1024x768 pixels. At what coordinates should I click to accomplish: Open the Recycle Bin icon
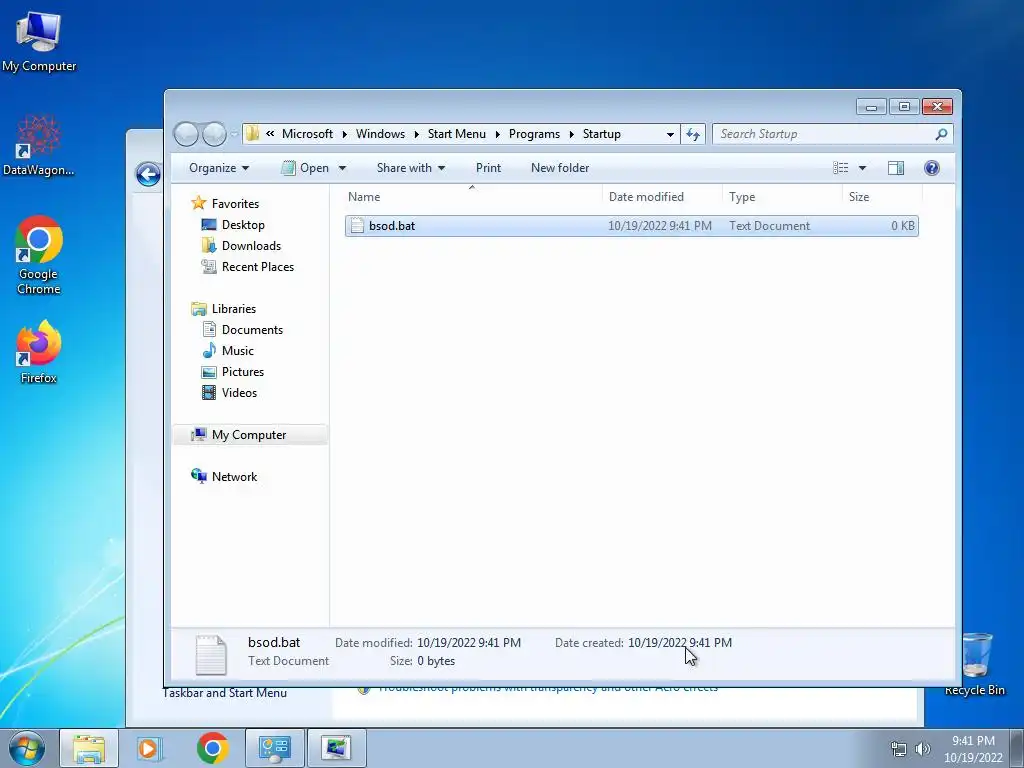click(x=975, y=662)
